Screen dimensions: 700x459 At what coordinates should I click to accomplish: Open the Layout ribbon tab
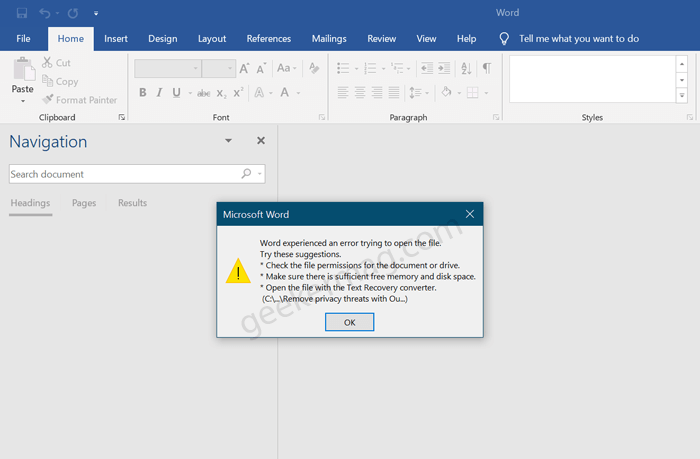pos(212,39)
